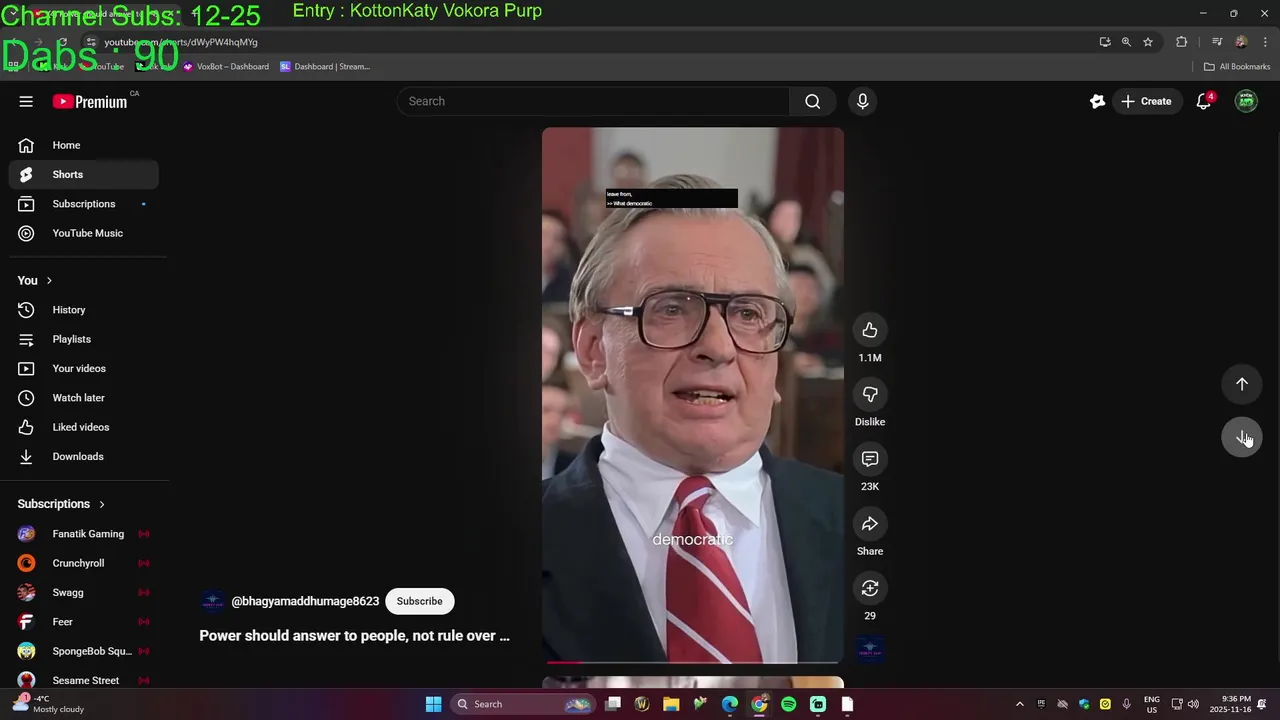Open SpongeBob Squ... channel
Screen dimensions: 1280x720
click(x=84, y=651)
